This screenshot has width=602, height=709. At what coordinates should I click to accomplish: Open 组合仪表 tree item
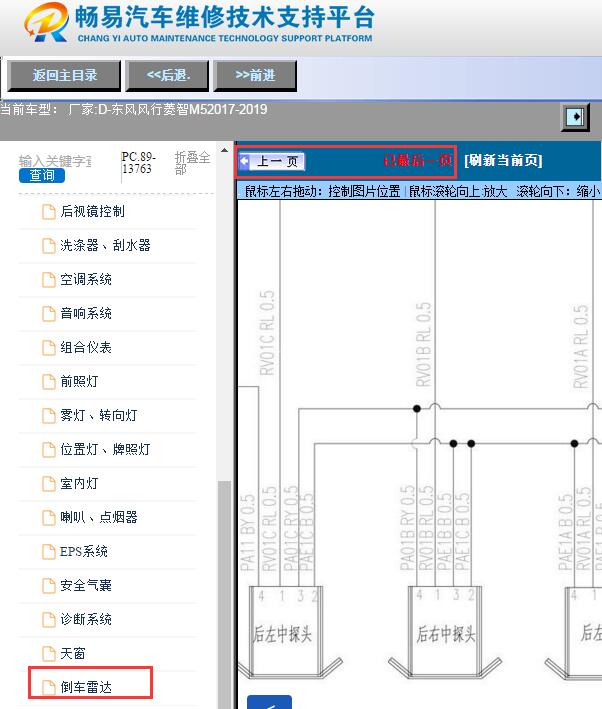(x=86, y=347)
